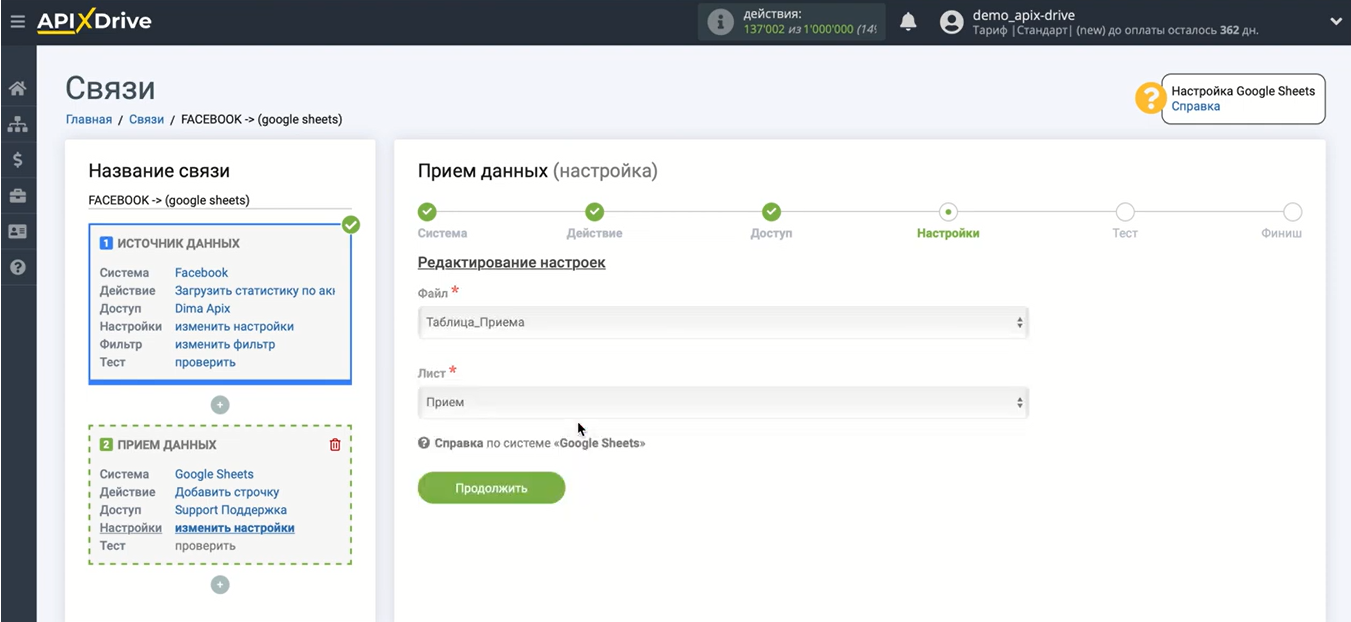Click receiver изменить настройки link
The width and height of the screenshot is (1351, 622).
coord(234,528)
